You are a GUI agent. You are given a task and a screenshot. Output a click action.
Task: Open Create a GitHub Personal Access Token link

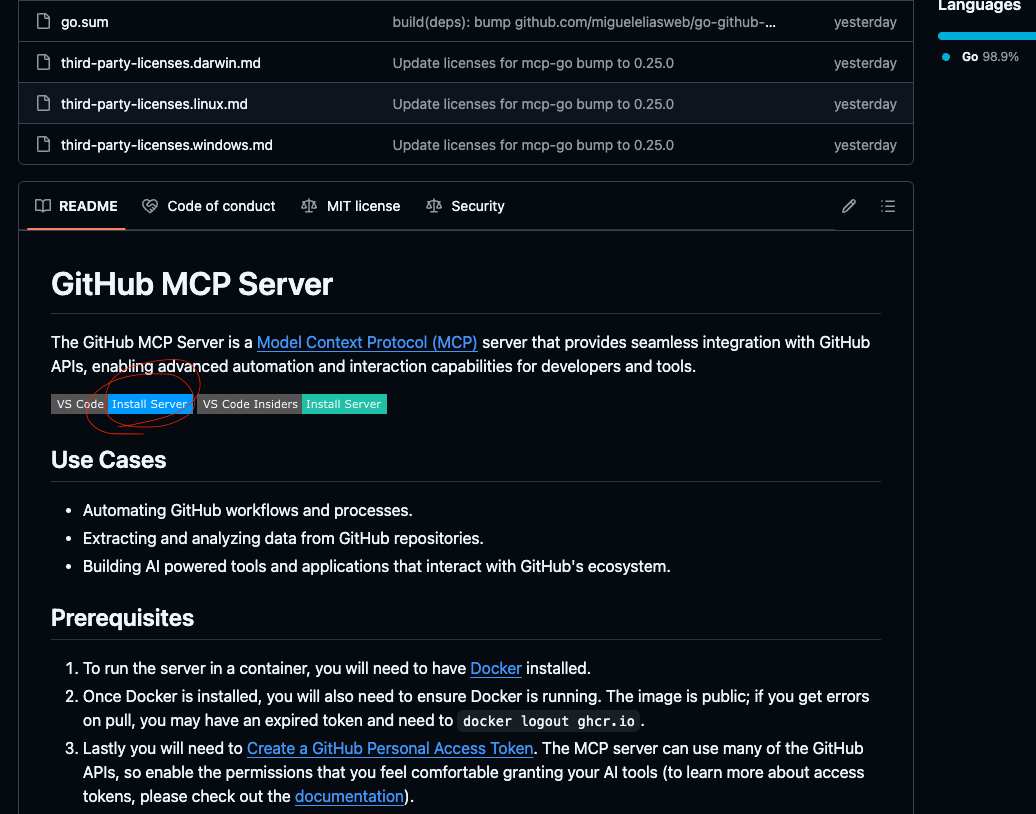pyautogui.click(x=390, y=748)
